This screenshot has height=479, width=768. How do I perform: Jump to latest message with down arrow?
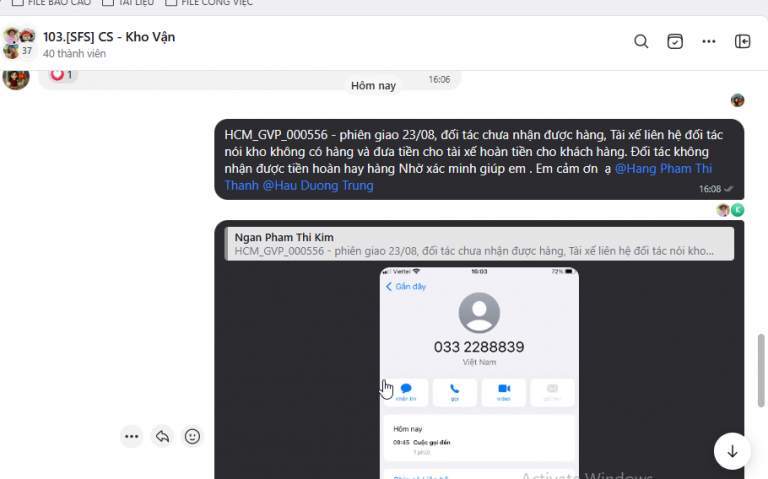(x=732, y=451)
